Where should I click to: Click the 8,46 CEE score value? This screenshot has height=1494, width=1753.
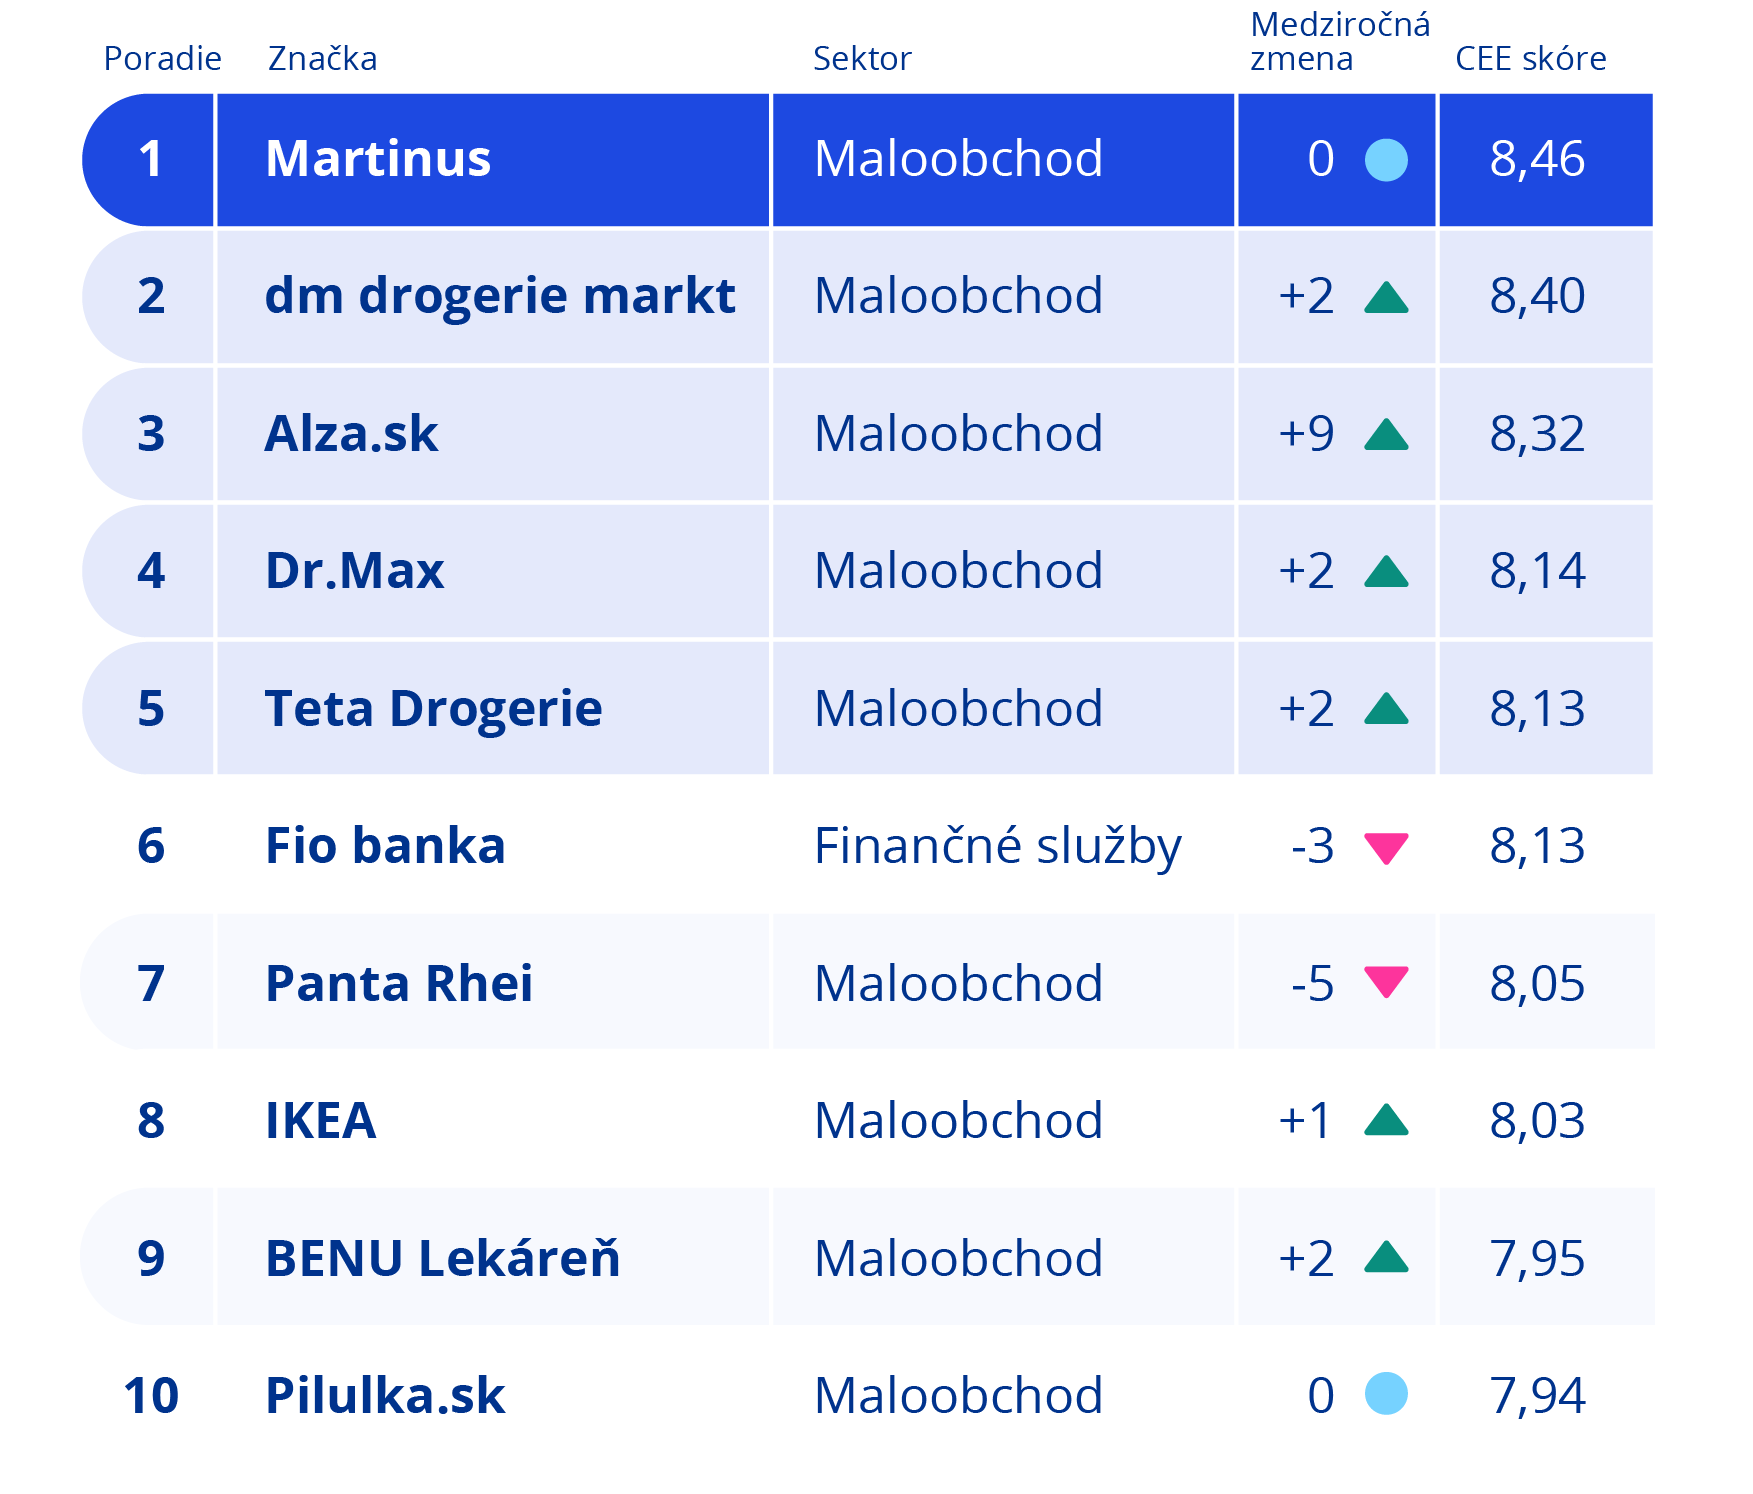coord(1537,159)
